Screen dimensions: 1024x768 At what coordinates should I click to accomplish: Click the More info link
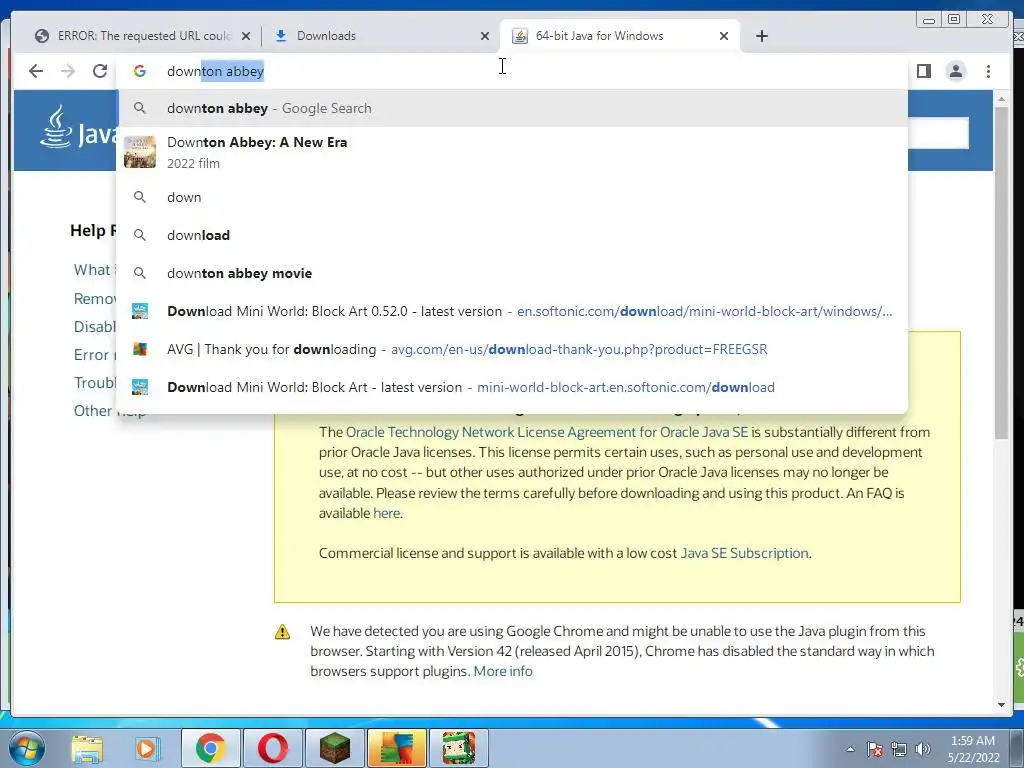point(503,671)
